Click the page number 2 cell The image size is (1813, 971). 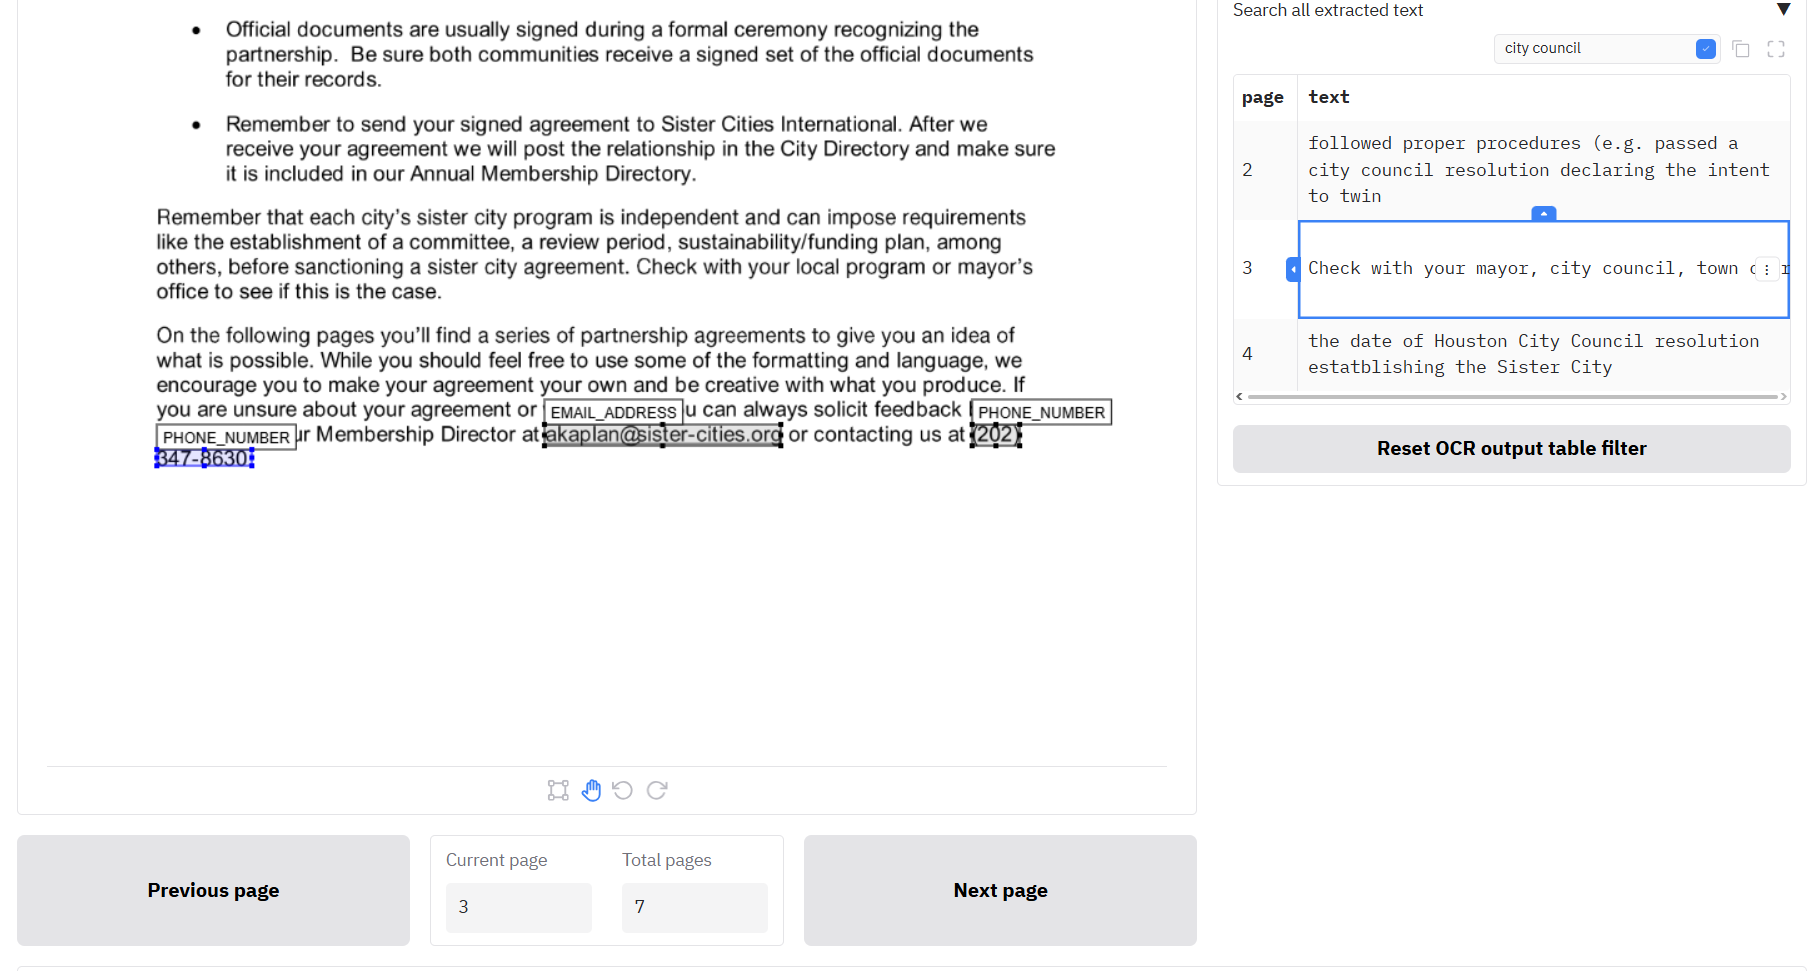click(x=1265, y=170)
